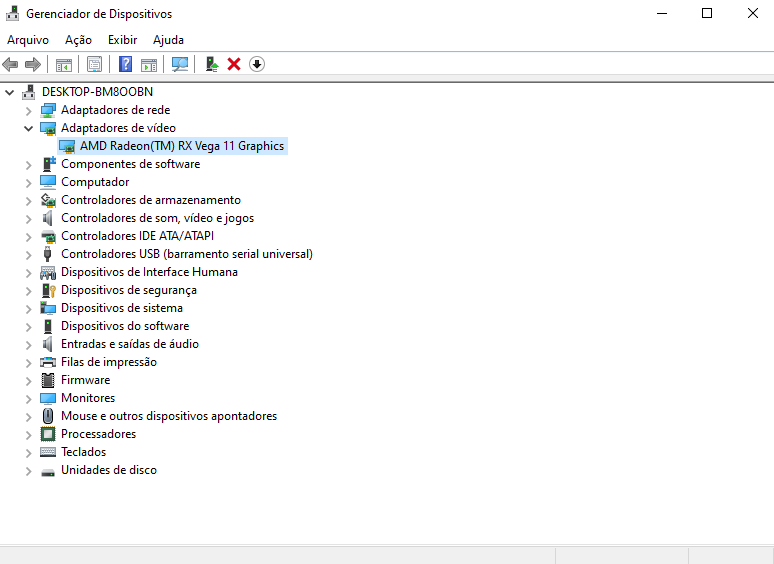This screenshot has width=774, height=564.
Task: Click the Adaptadores de rede network icon
Action: [x=48, y=110]
